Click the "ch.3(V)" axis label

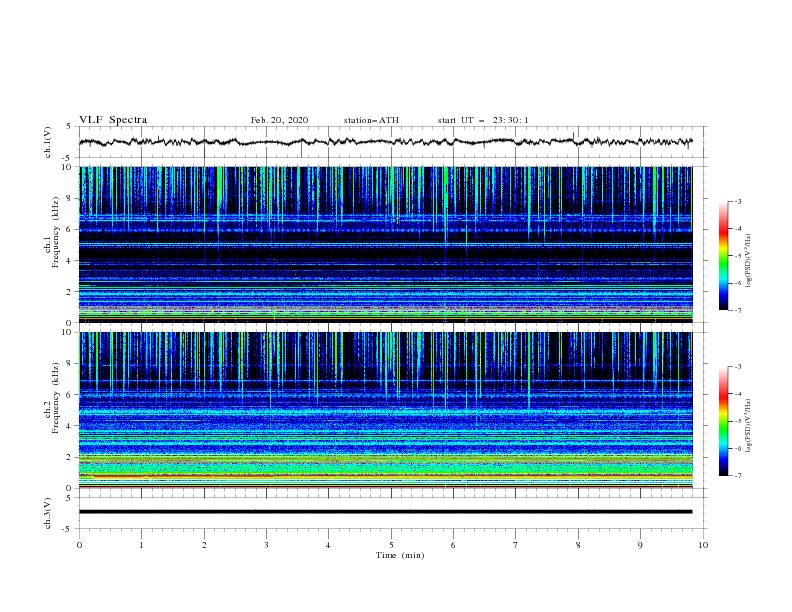tap(48, 513)
